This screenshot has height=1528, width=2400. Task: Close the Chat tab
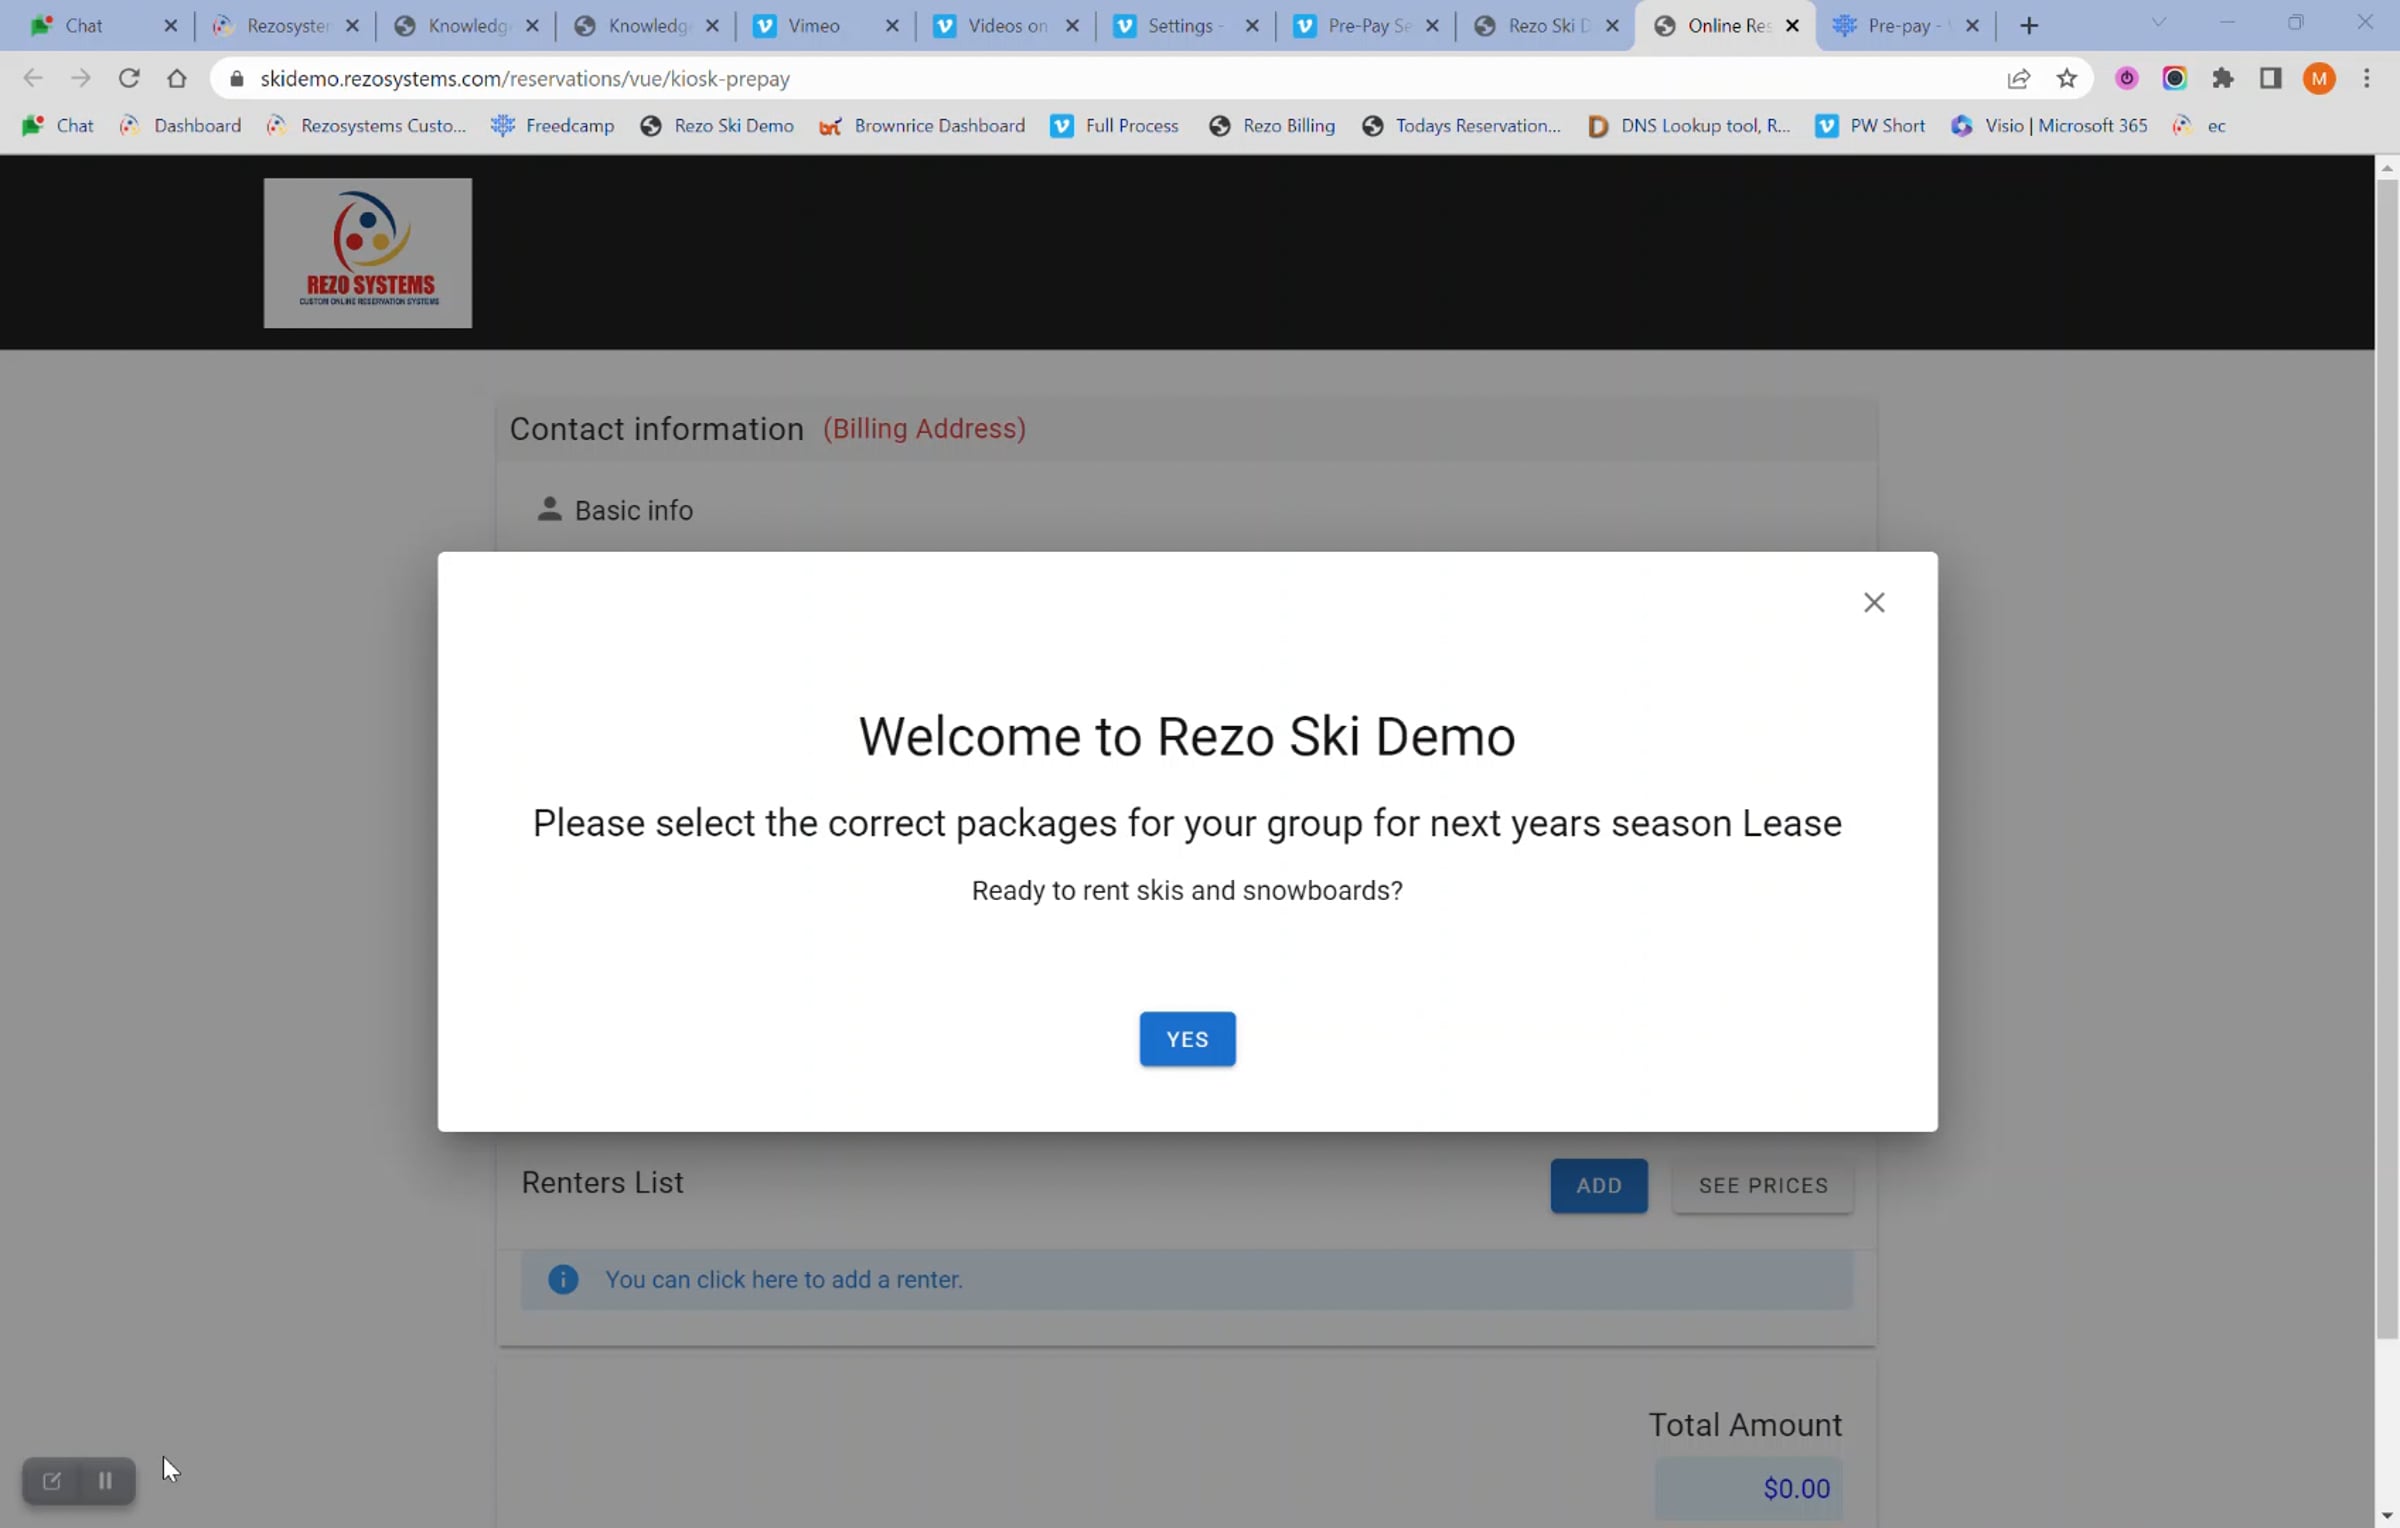(171, 26)
